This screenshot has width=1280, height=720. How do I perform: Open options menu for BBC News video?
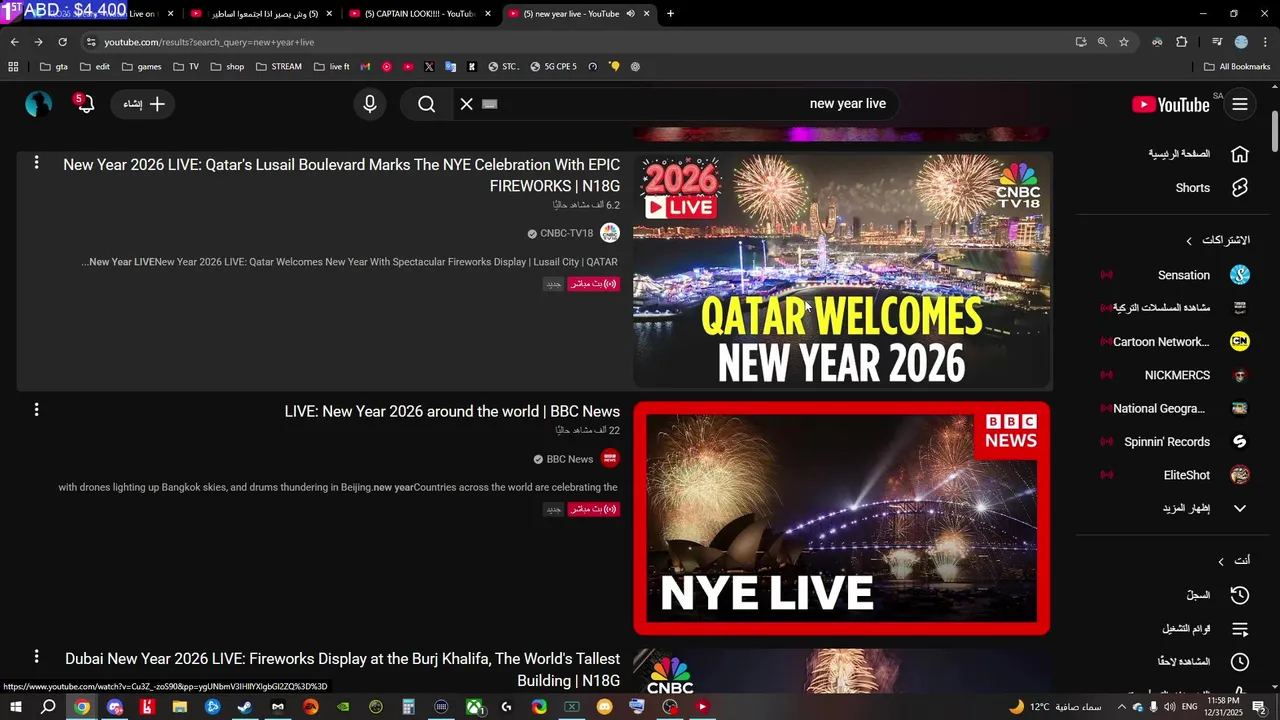click(36, 410)
